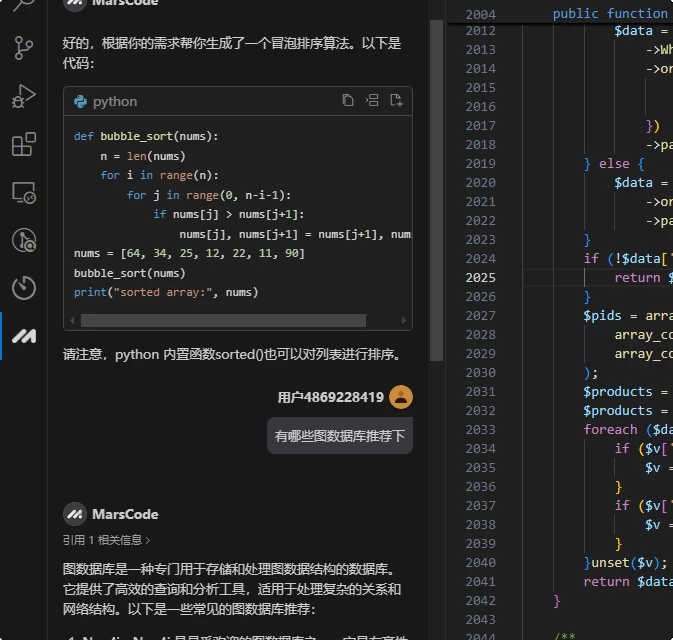
Task: Copy the python code block
Action: (348, 100)
